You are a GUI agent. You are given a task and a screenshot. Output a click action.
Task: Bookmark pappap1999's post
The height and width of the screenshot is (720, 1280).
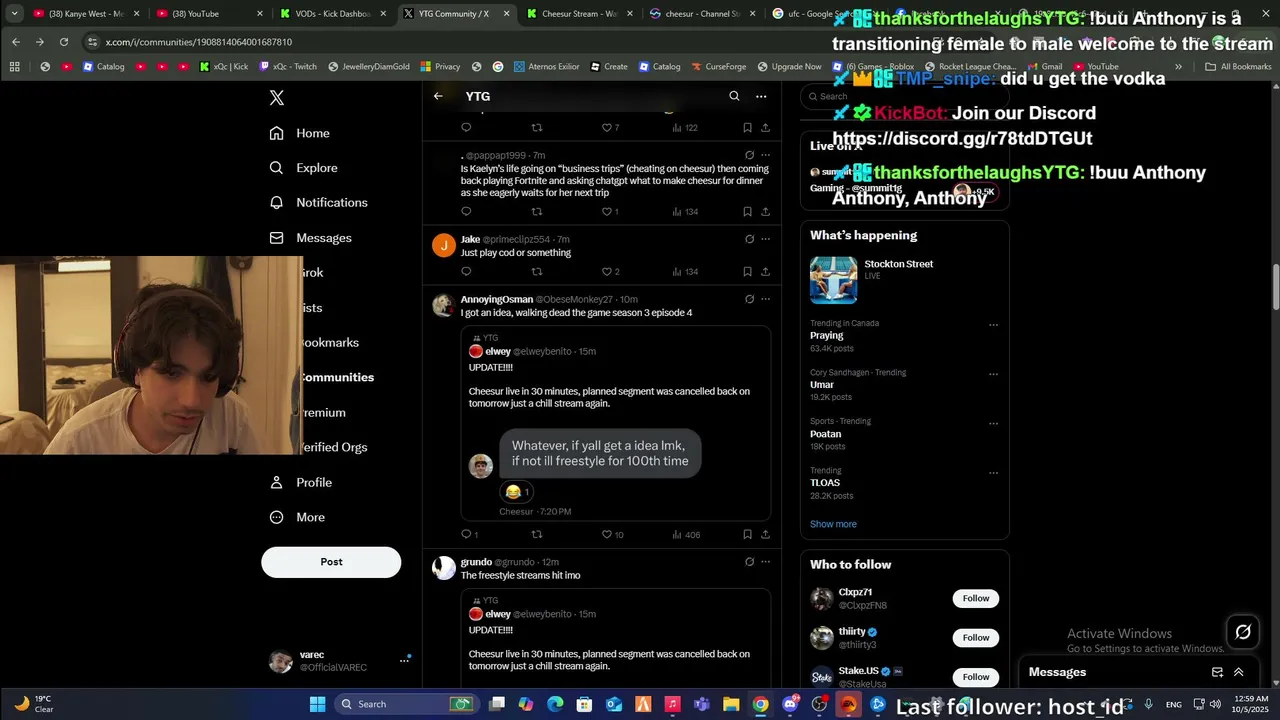pyautogui.click(x=747, y=212)
